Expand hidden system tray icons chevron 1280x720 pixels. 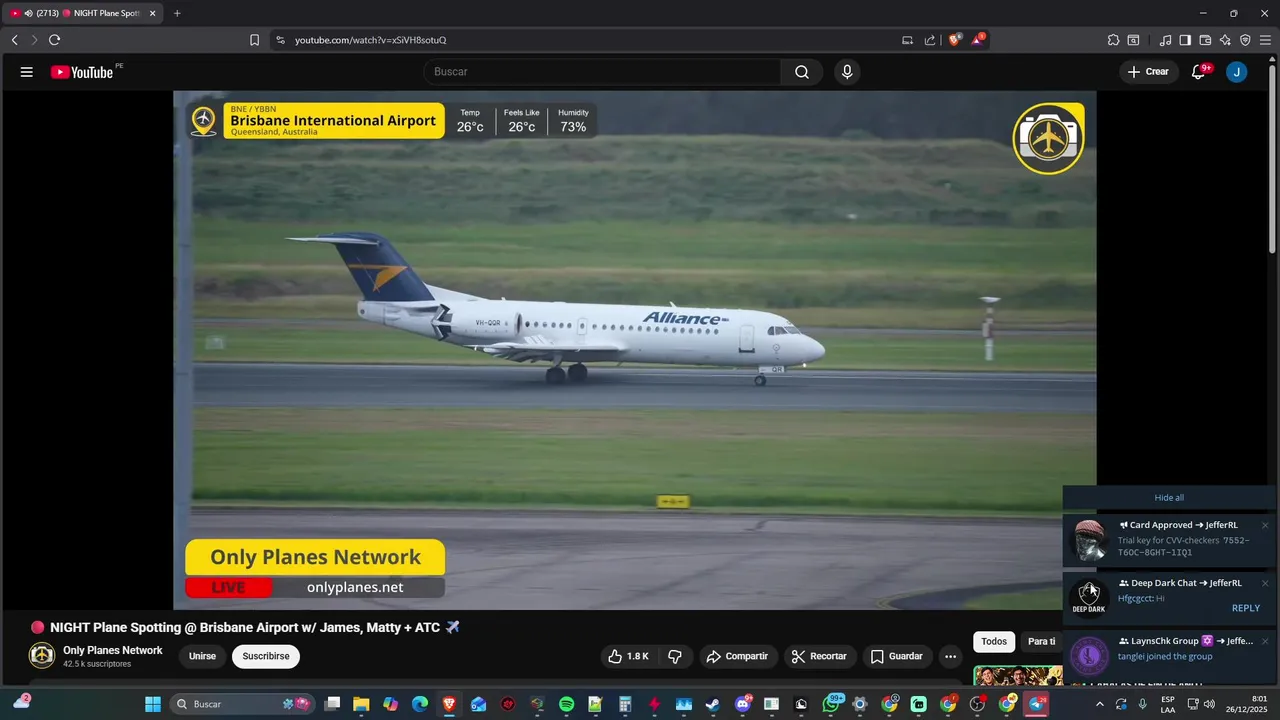pos(1099,704)
